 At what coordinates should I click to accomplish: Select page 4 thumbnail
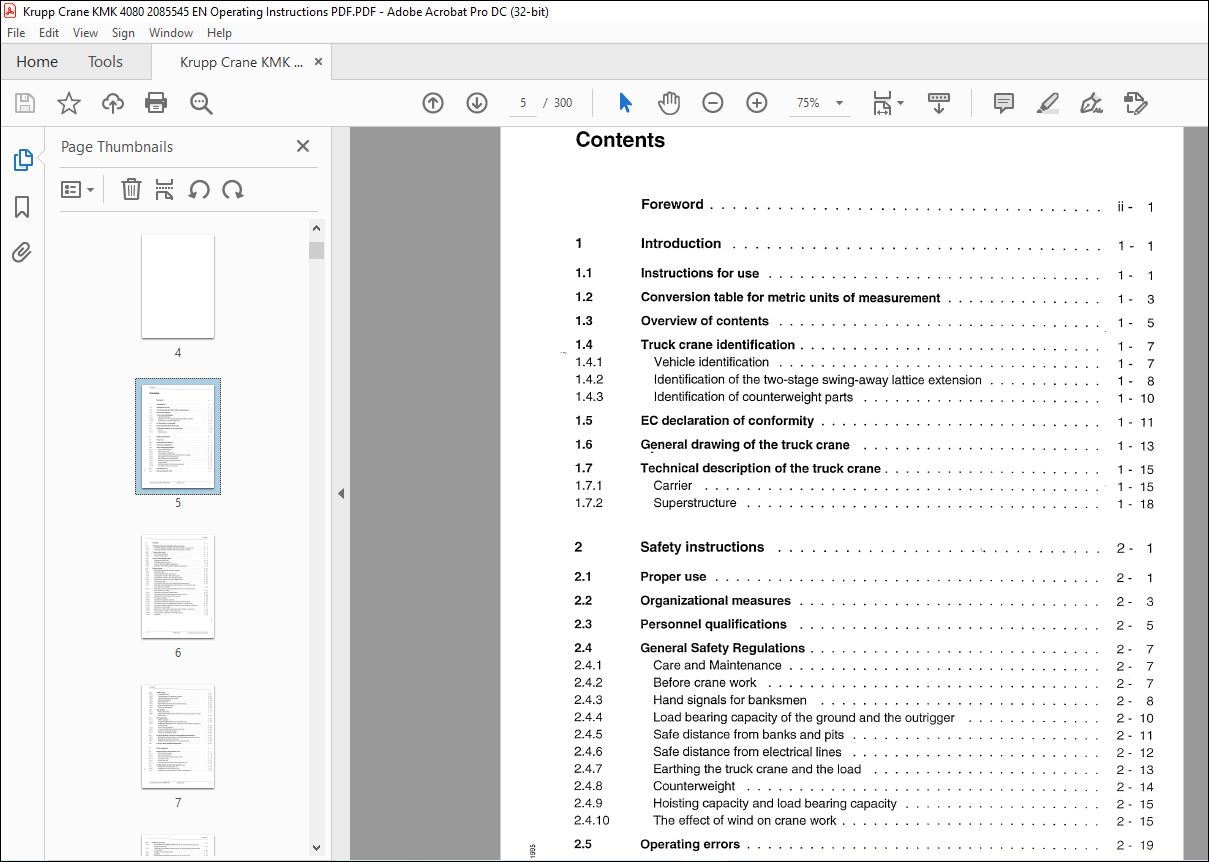click(178, 286)
